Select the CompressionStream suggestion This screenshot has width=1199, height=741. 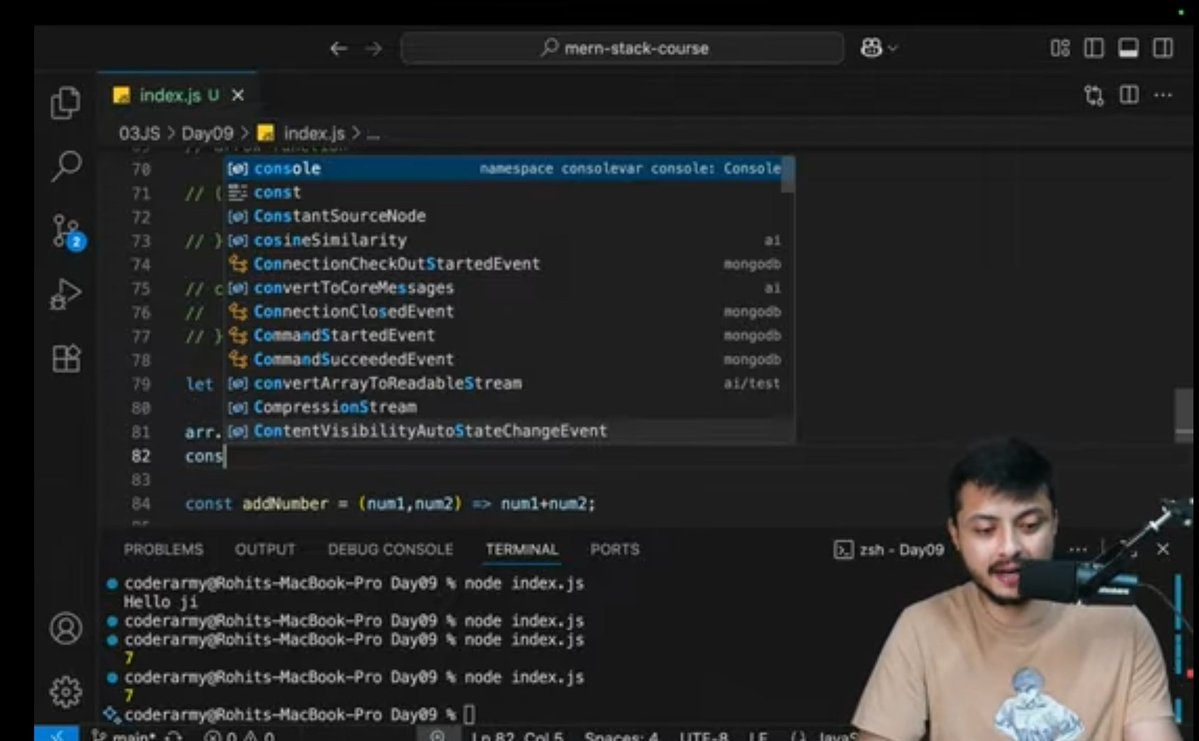[x=505, y=407]
